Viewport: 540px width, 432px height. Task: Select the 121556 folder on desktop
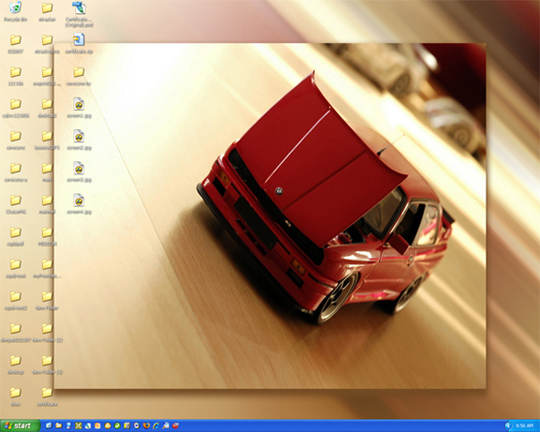(x=15, y=76)
